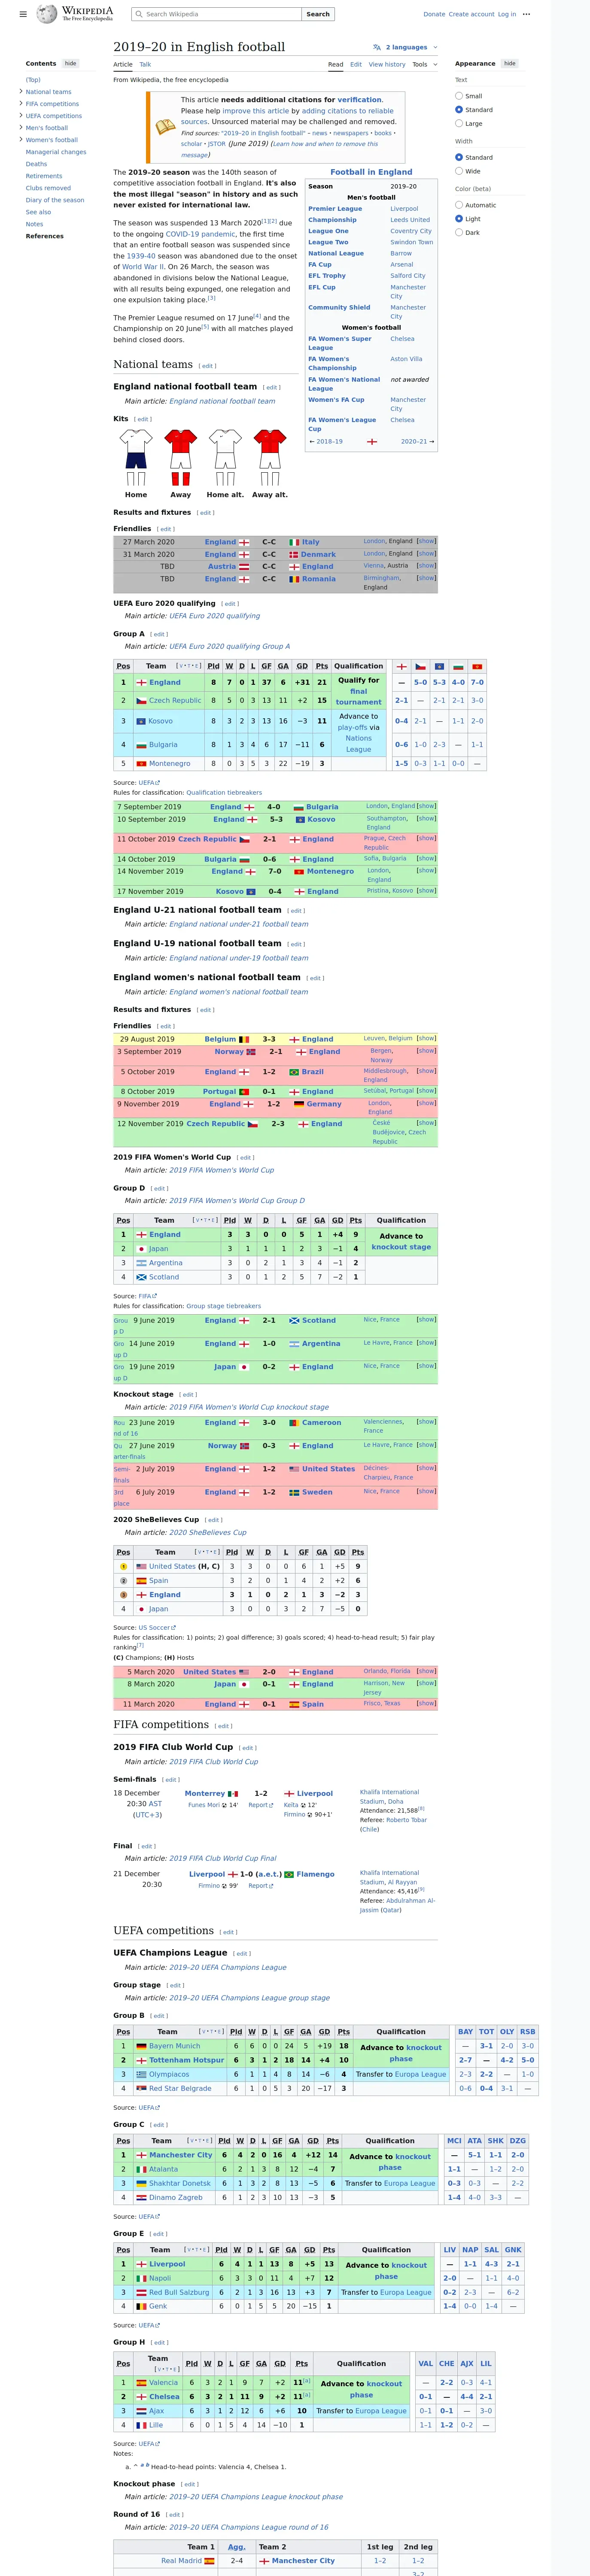Hide the Contents sidebar
The height and width of the screenshot is (2576, 590).
point(70,63)
